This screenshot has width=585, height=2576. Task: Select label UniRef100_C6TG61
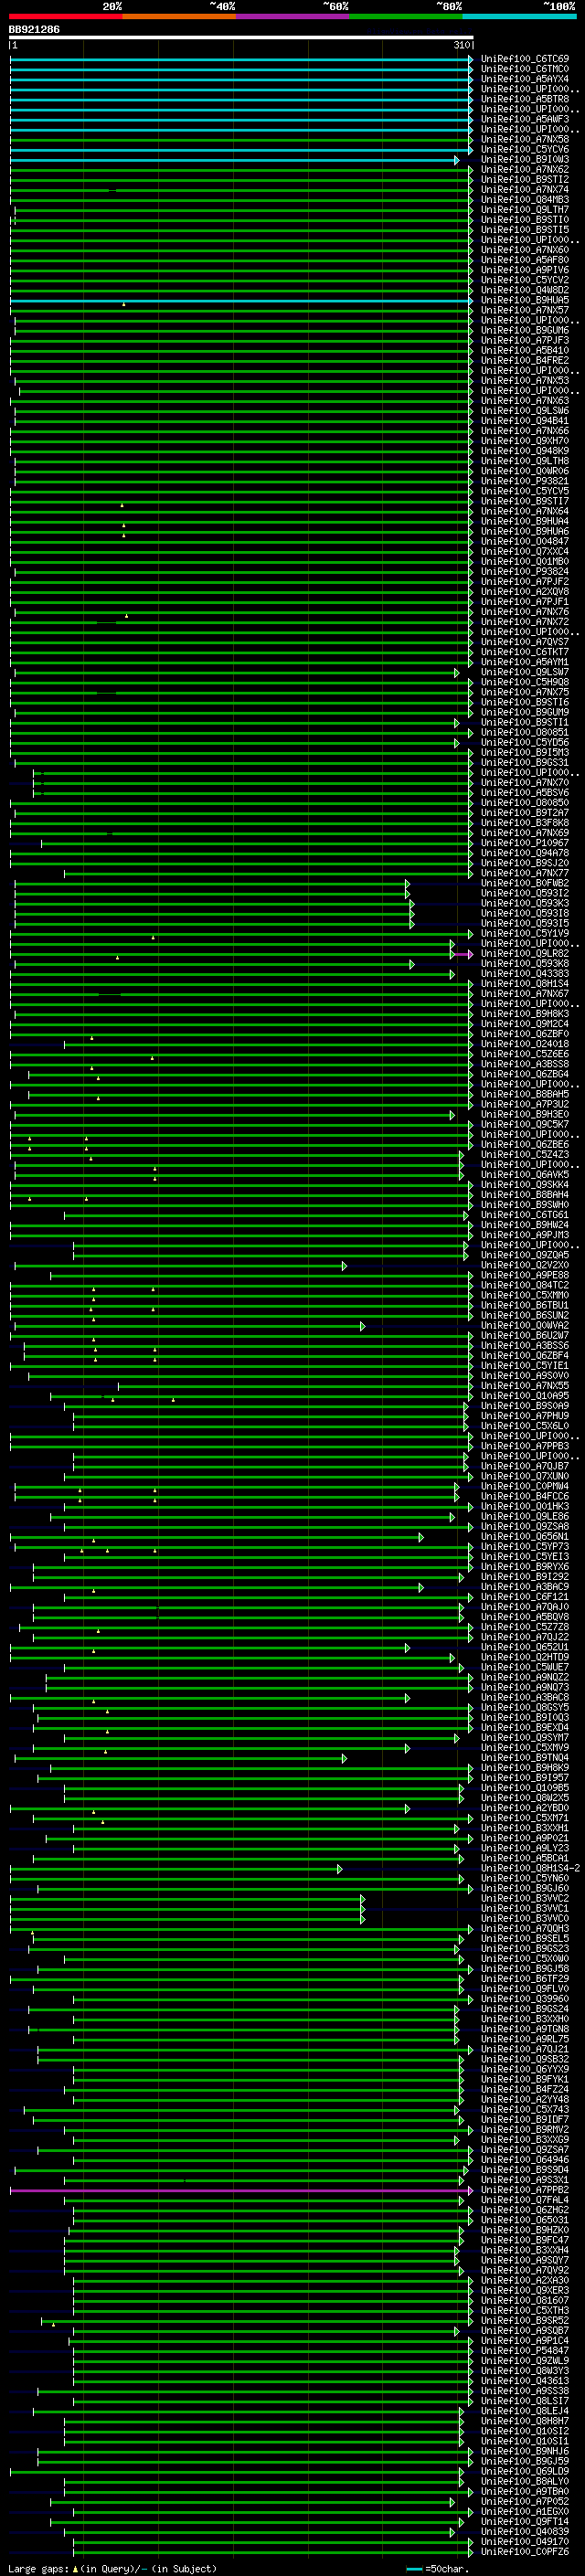525,1215
